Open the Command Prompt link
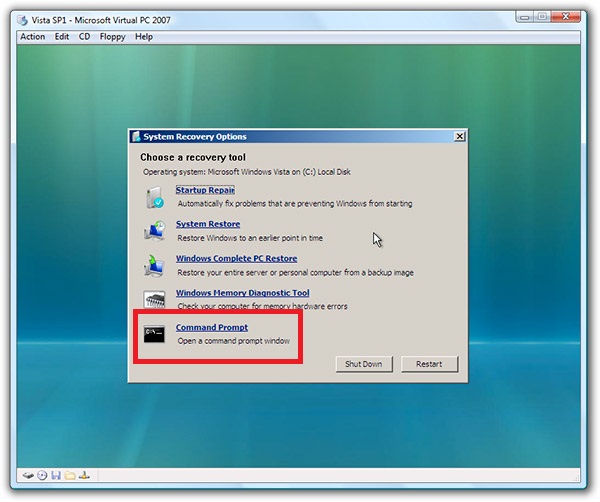 pyautogui.click(x=212, y=328)
